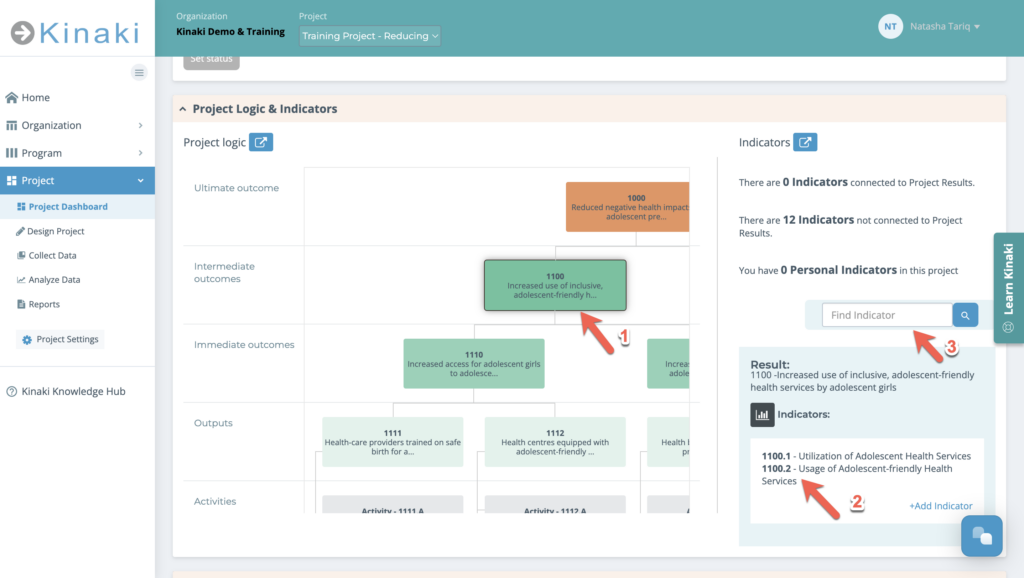Click the Activity - 1111 A box
The image size is (1024, 578).
392,505
